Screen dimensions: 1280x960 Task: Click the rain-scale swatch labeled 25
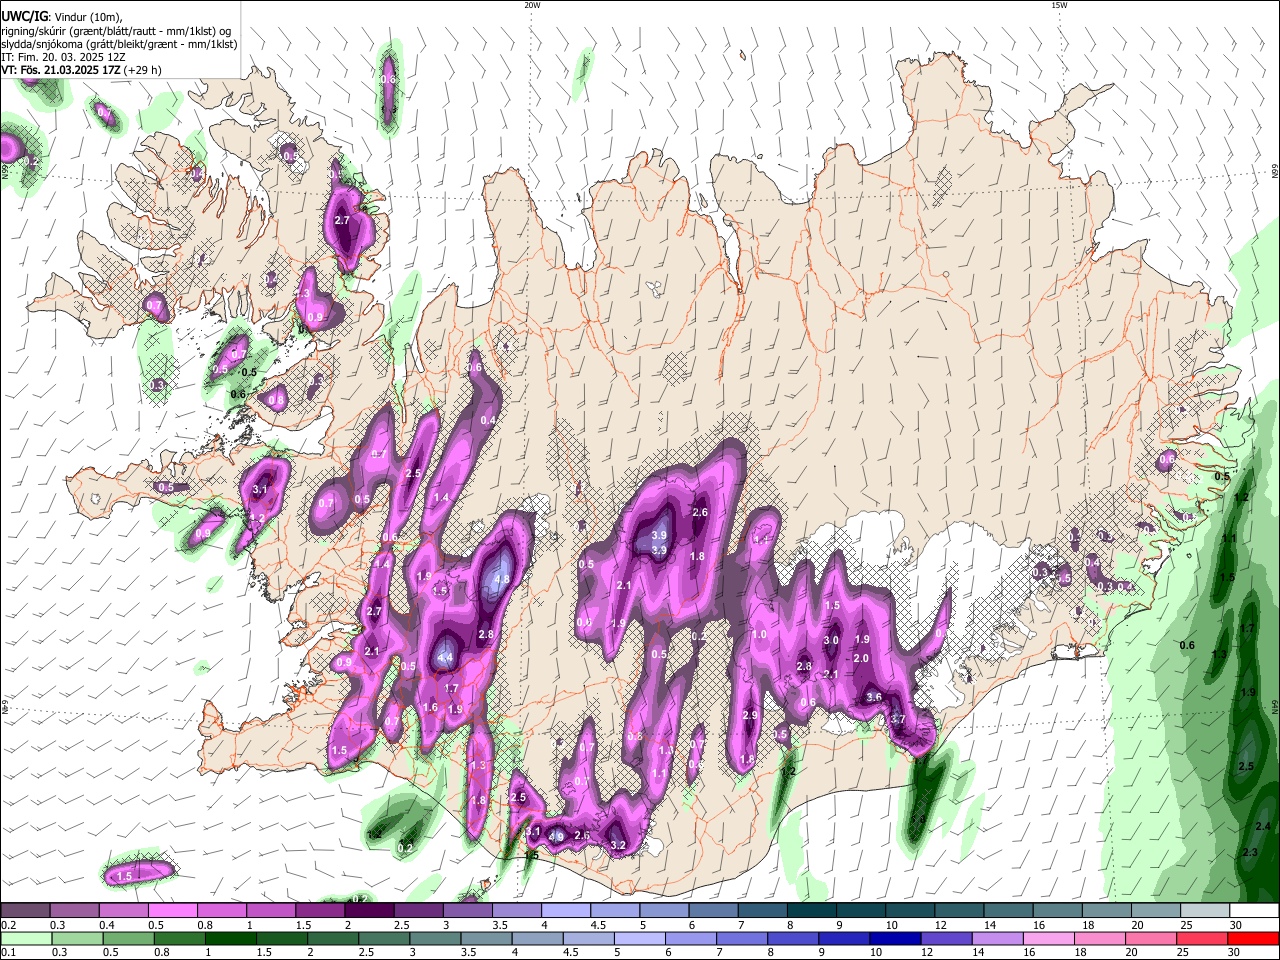coord(1202,938)
